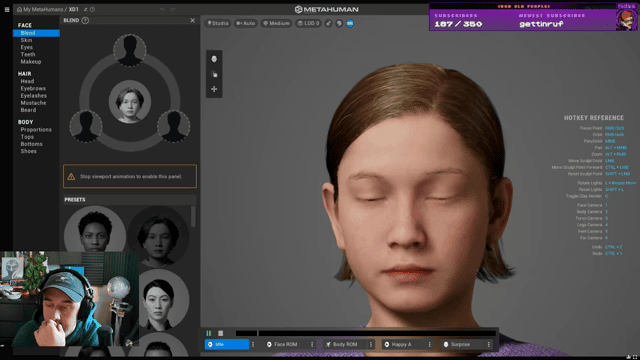
Task: Select the Body ROM animation
Action: (x=344, y=344)
